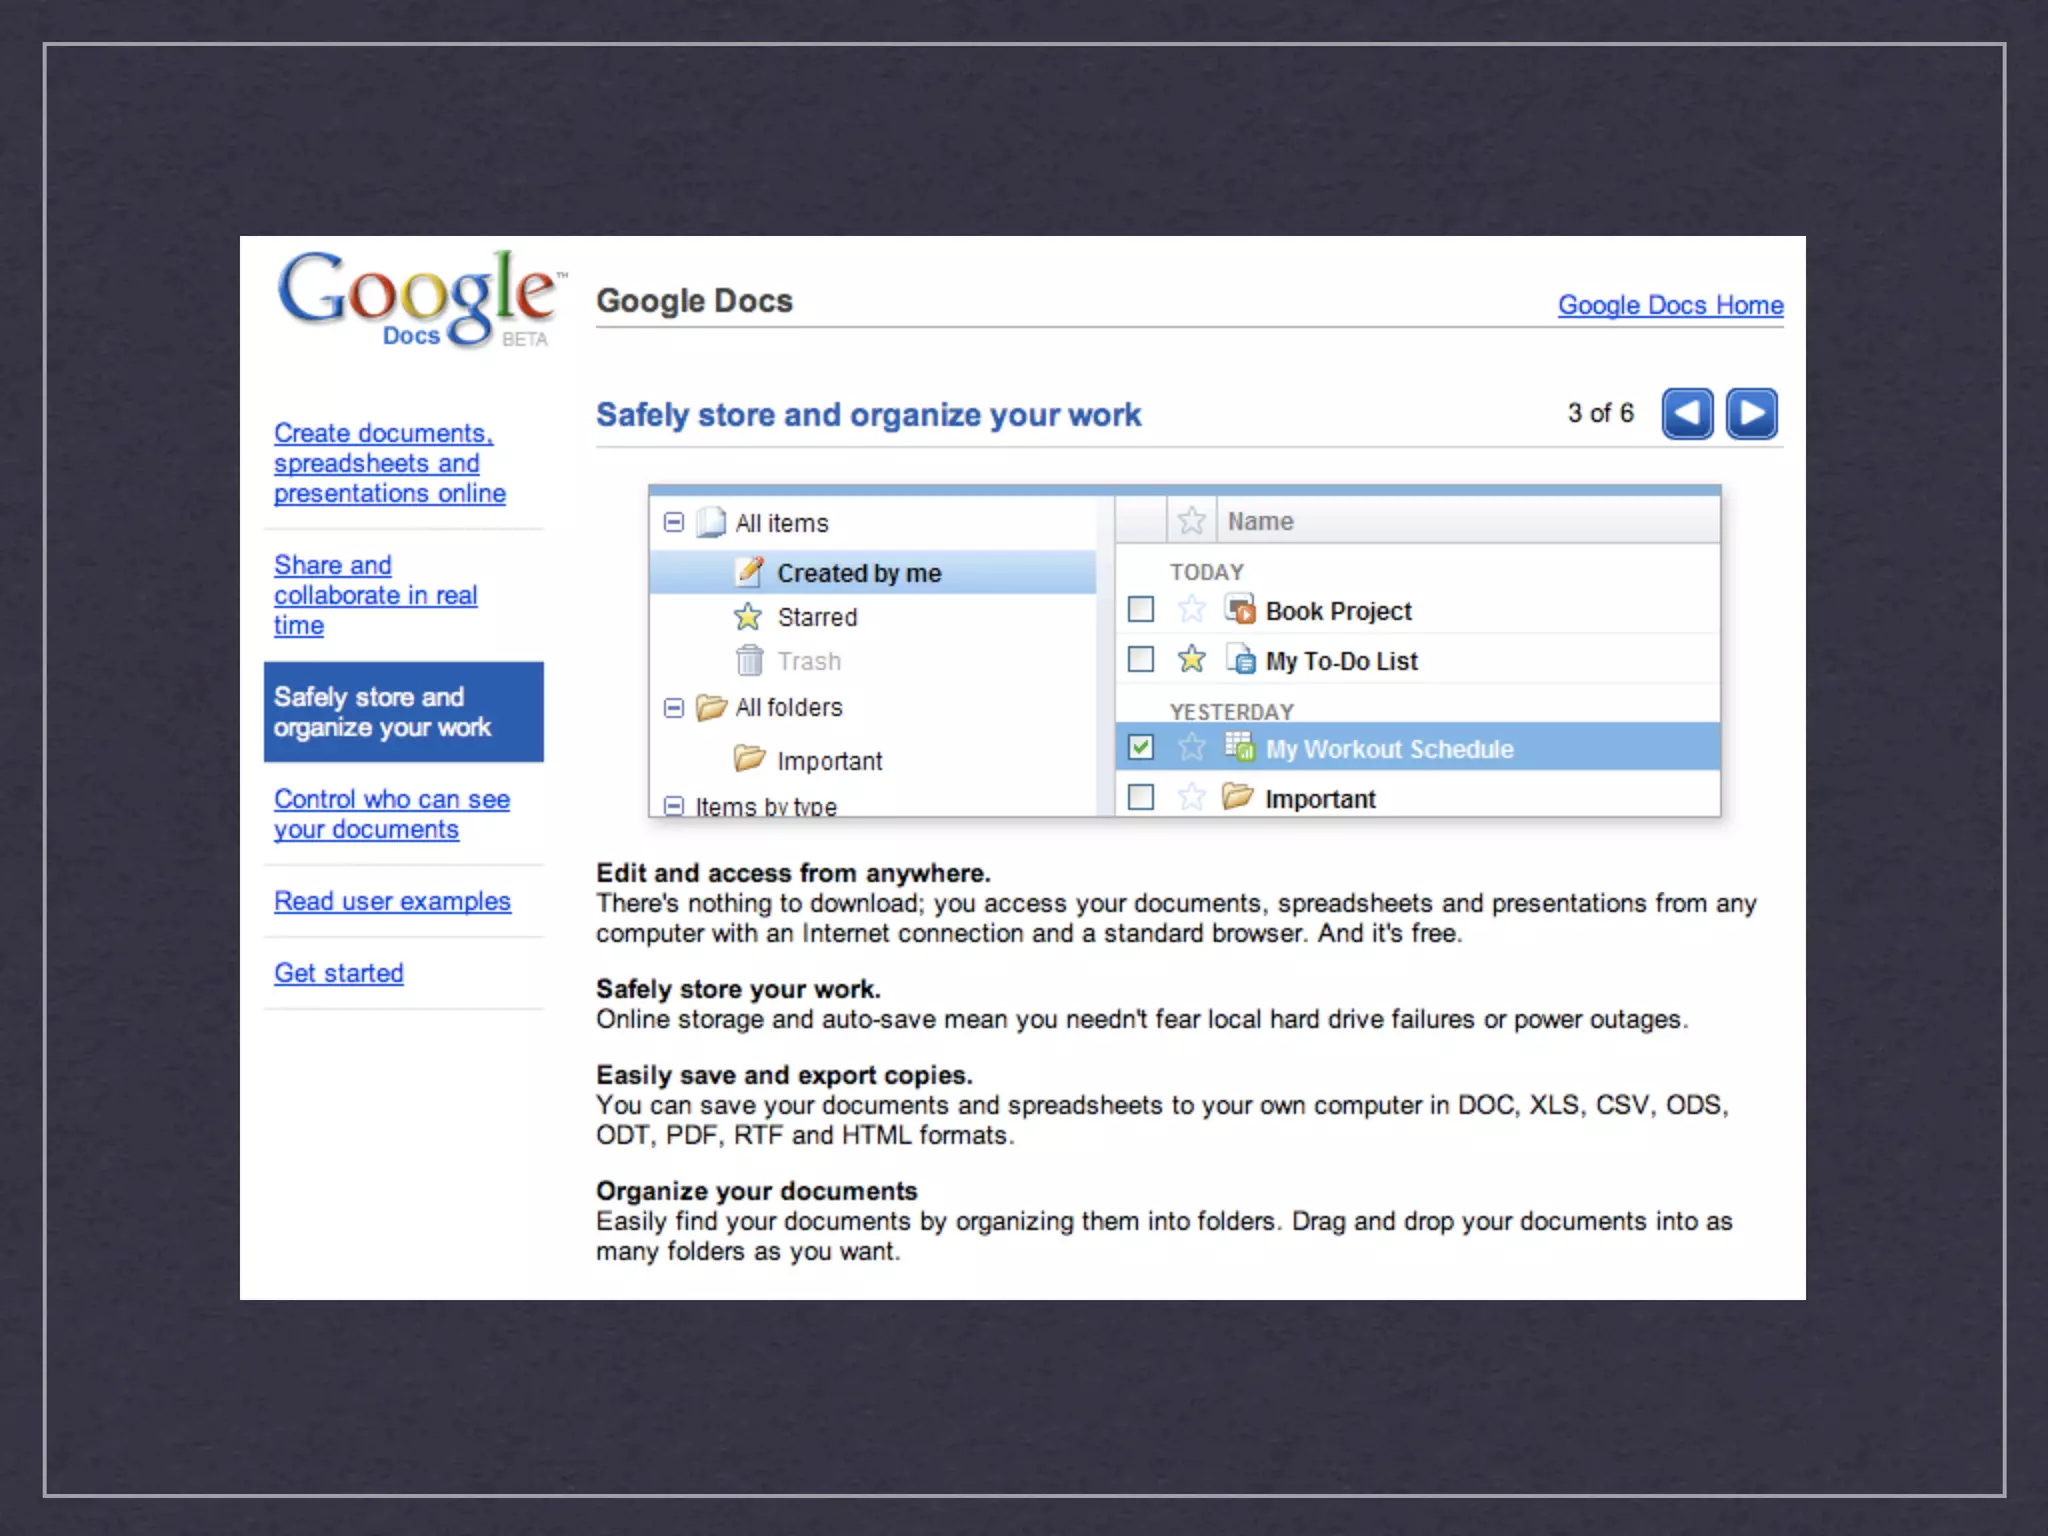This screenshot has height=1536, width=2048.
Task: Click the Trash can icon
Action: coord(749,661)
